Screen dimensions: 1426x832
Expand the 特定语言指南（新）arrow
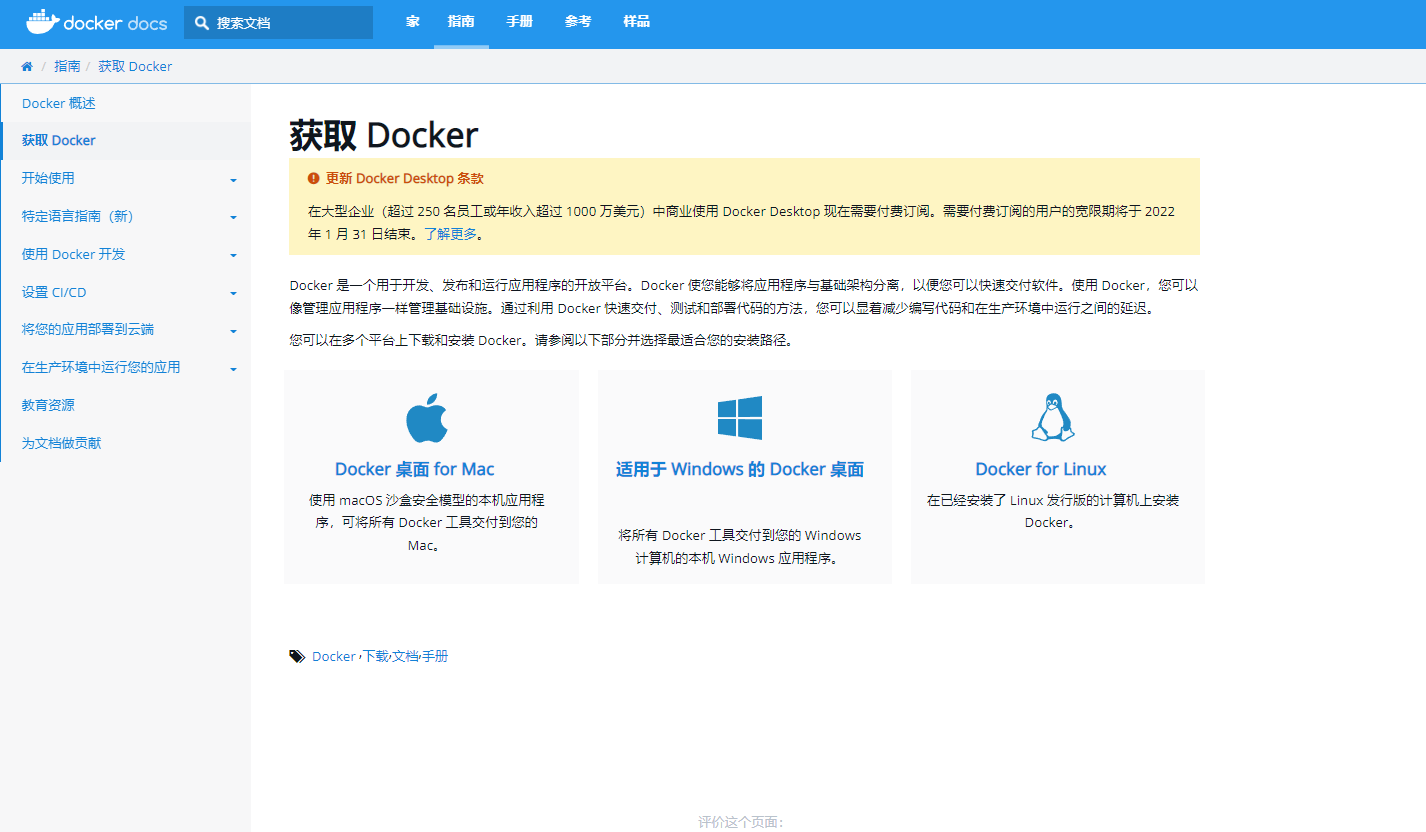coord(233,217)
